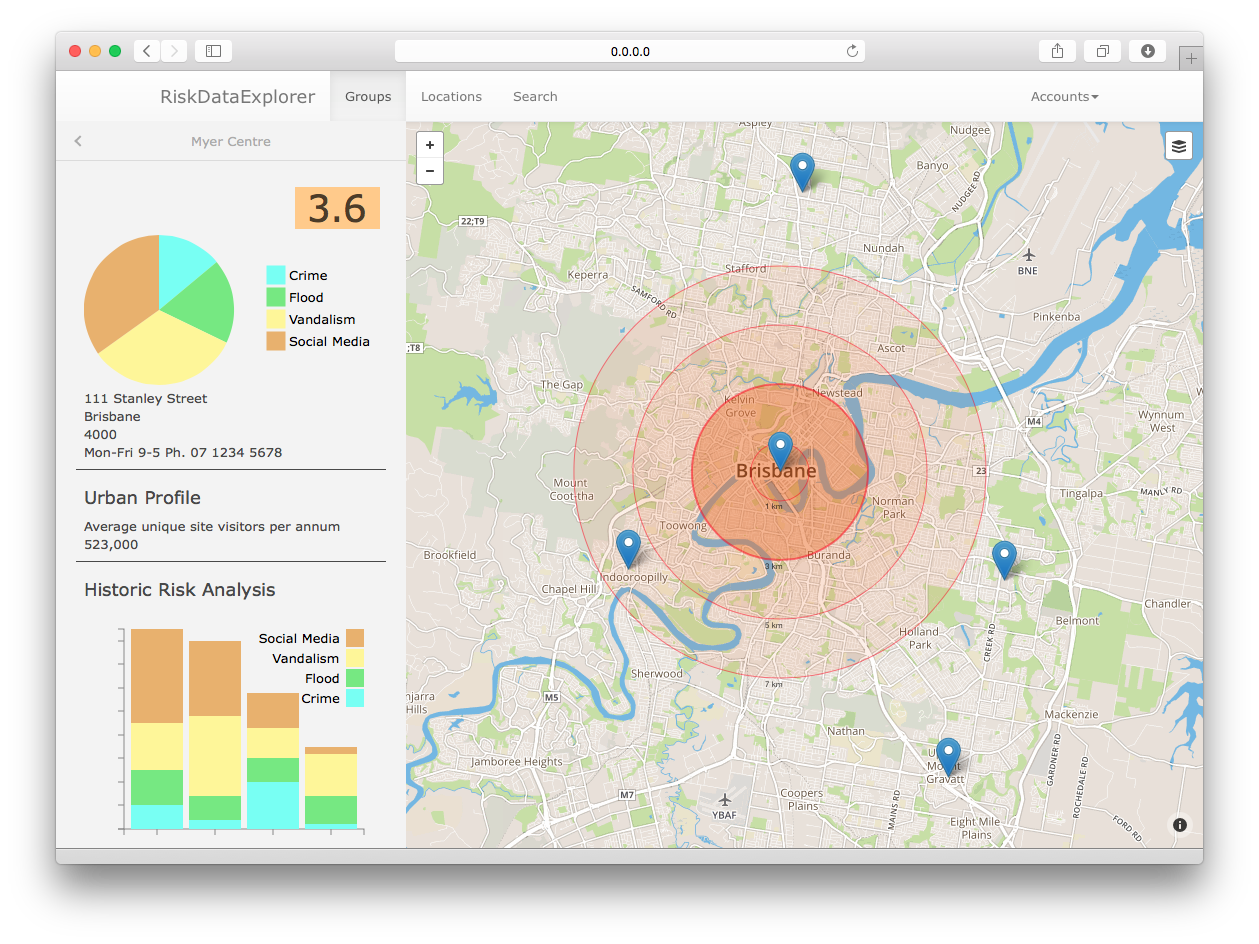Toggle Social Media in the Historic Risk legend

point(299,638)
